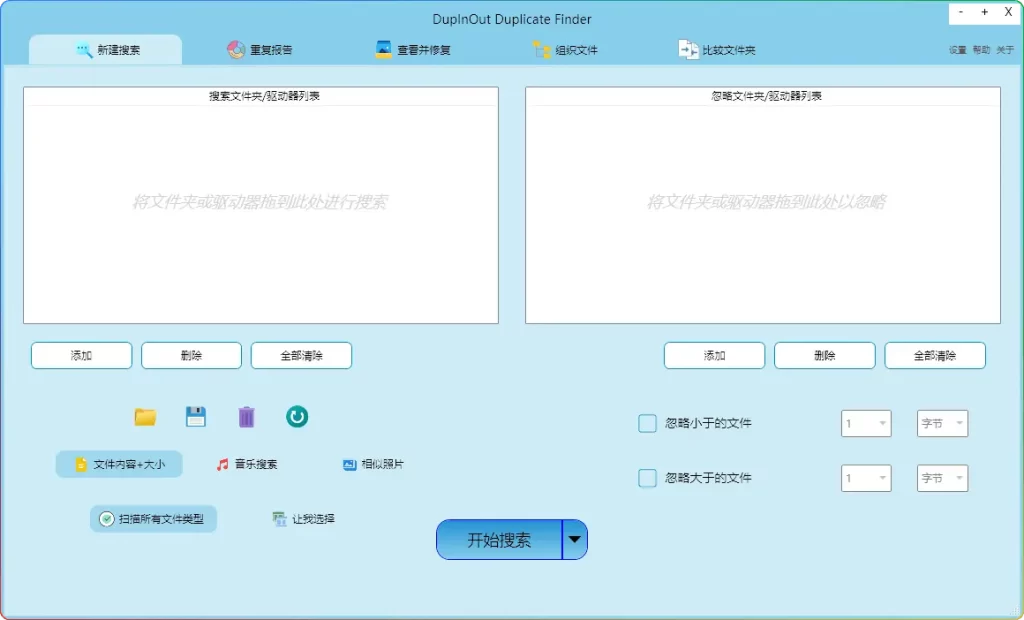Click the folder tree icon on 组织文件
This screenshot has width=1024, height=620.
pos(541,50)
